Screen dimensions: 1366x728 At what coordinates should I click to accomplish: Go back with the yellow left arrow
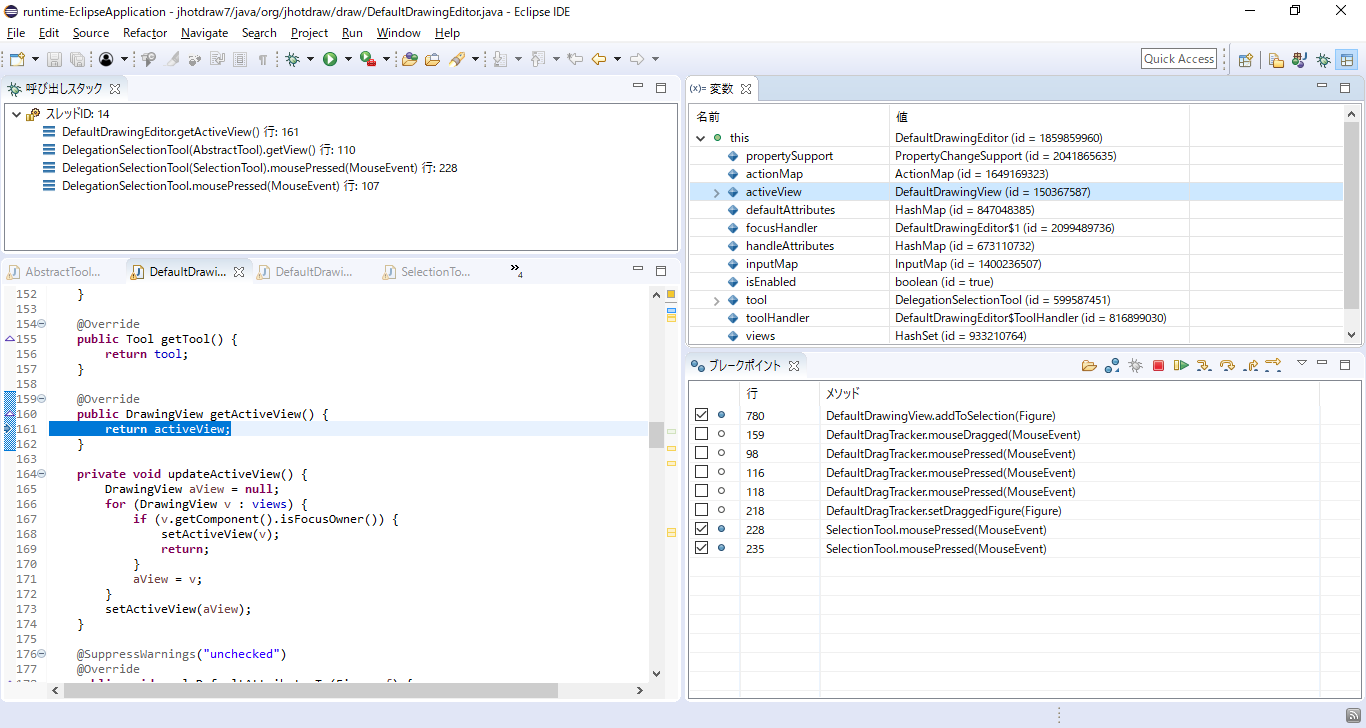[598, 59]
